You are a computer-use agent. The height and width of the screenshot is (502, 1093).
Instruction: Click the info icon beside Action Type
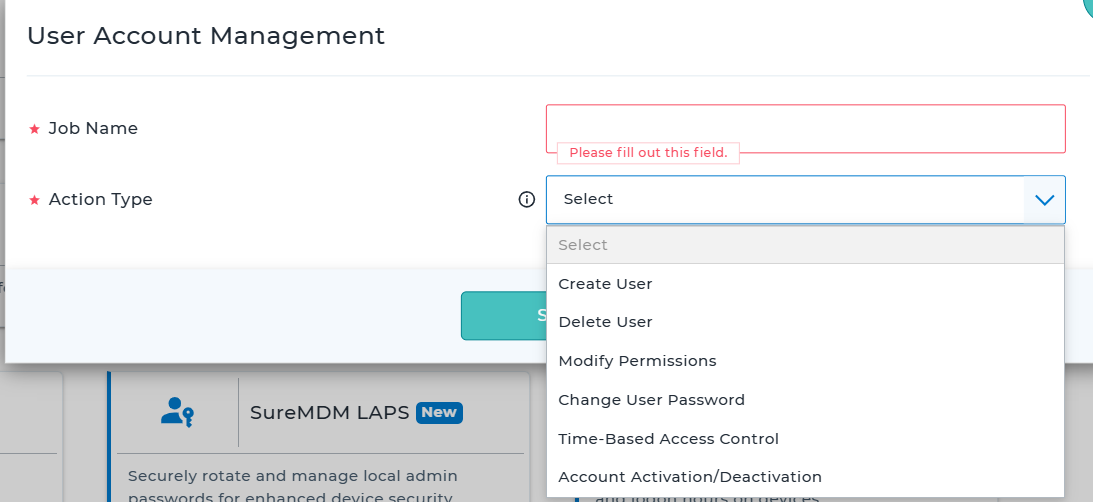coord(527,200)
